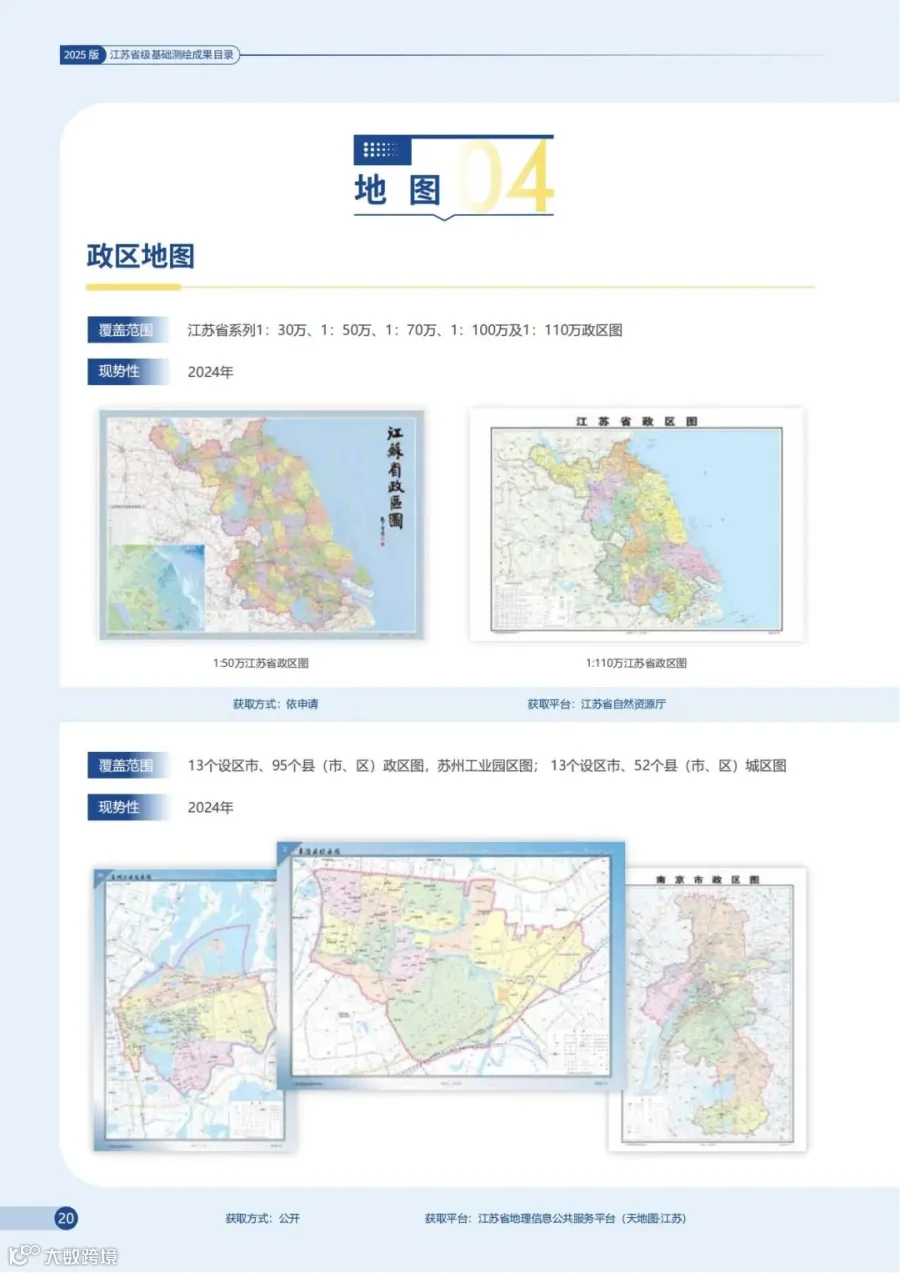
Task: Click the caption 1:110万江苏省政区图
Action: click(x=637, y=663)
